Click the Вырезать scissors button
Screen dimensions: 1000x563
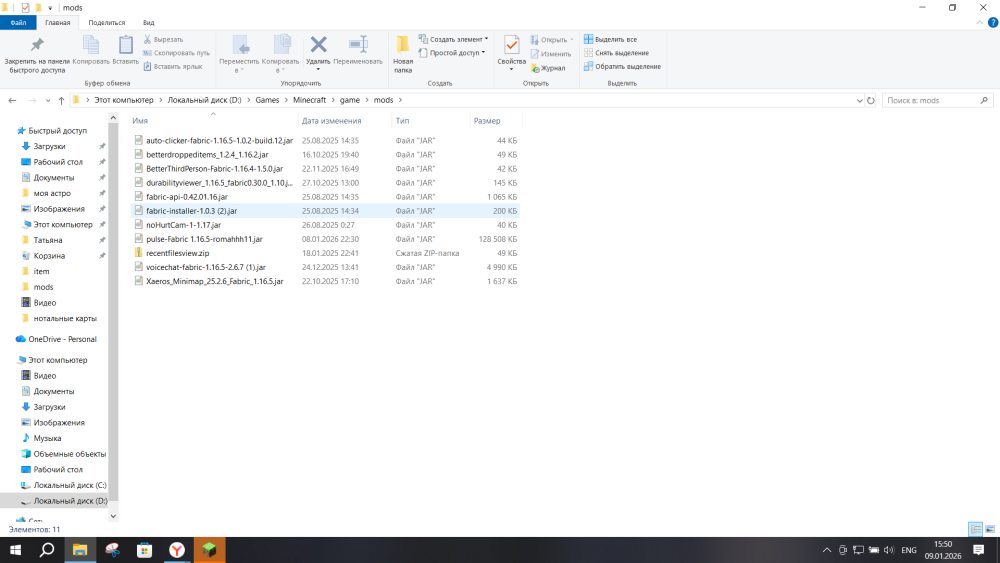pos(163,40)
